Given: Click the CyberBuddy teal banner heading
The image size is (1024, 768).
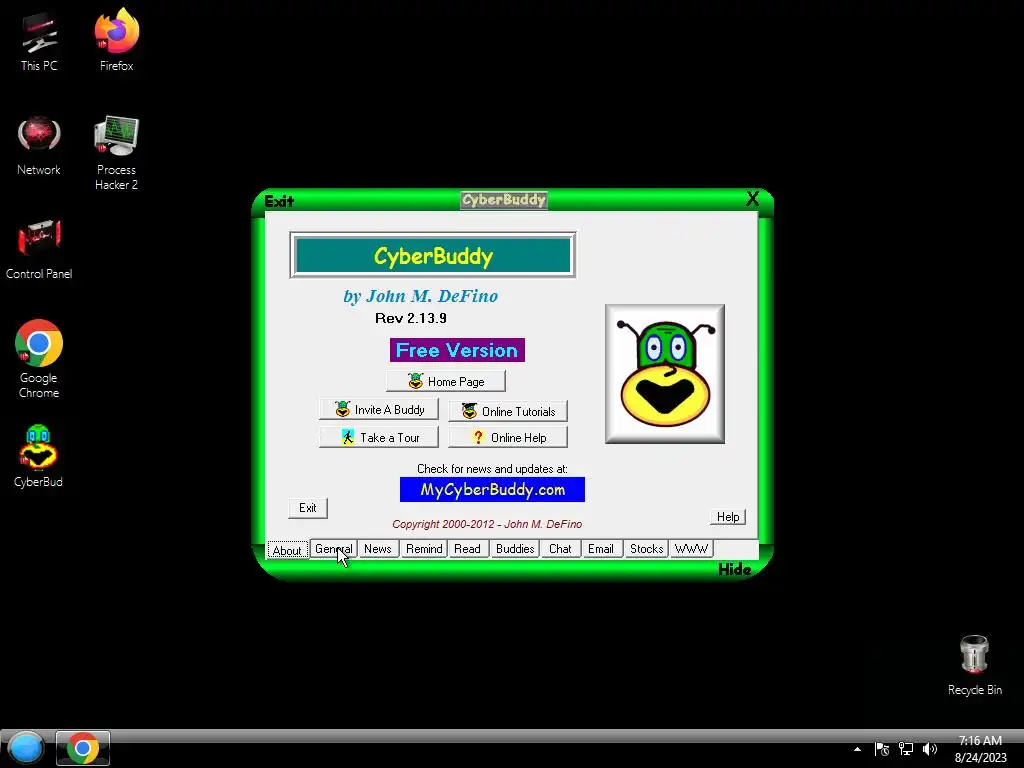Looking at the screenshot, I should (433, 255).
